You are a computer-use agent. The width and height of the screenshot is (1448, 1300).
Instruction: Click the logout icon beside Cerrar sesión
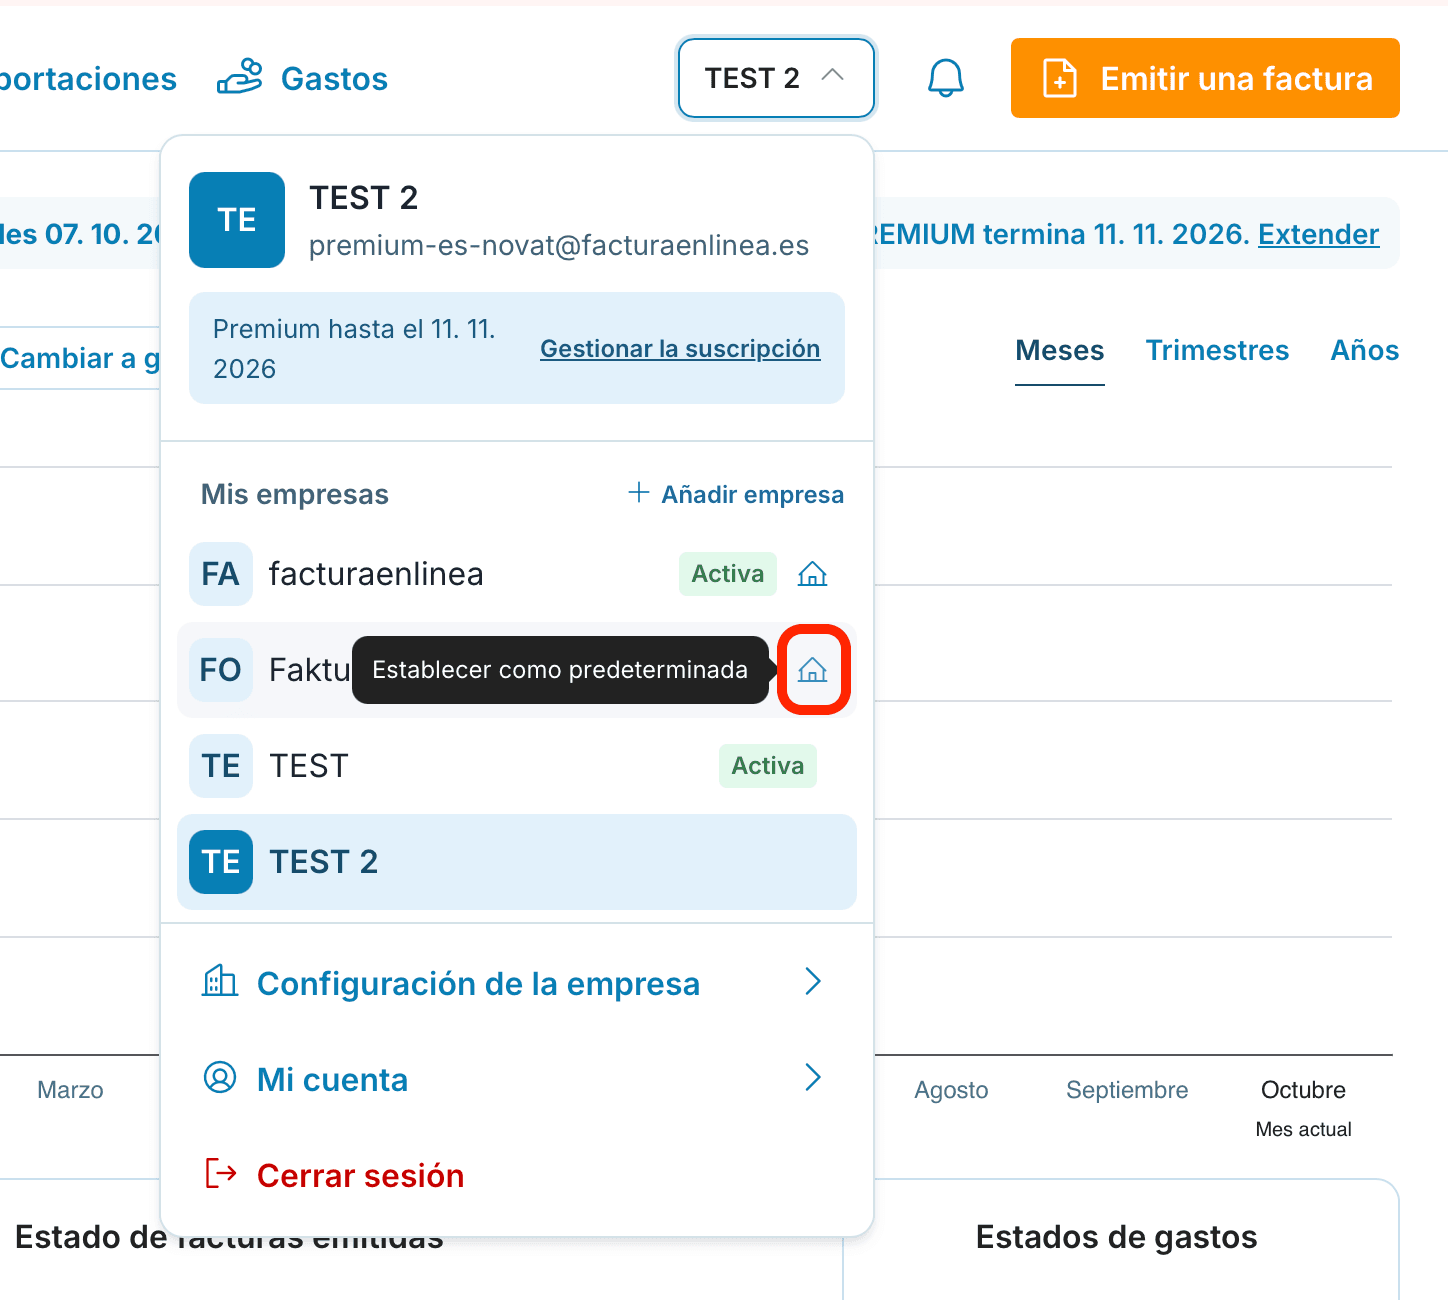point(220,1173)
